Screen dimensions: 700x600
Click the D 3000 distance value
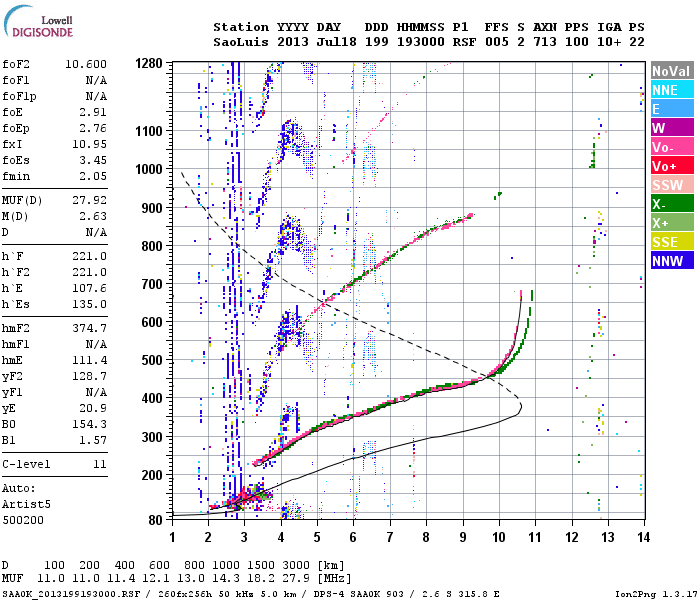pos(296,566)
